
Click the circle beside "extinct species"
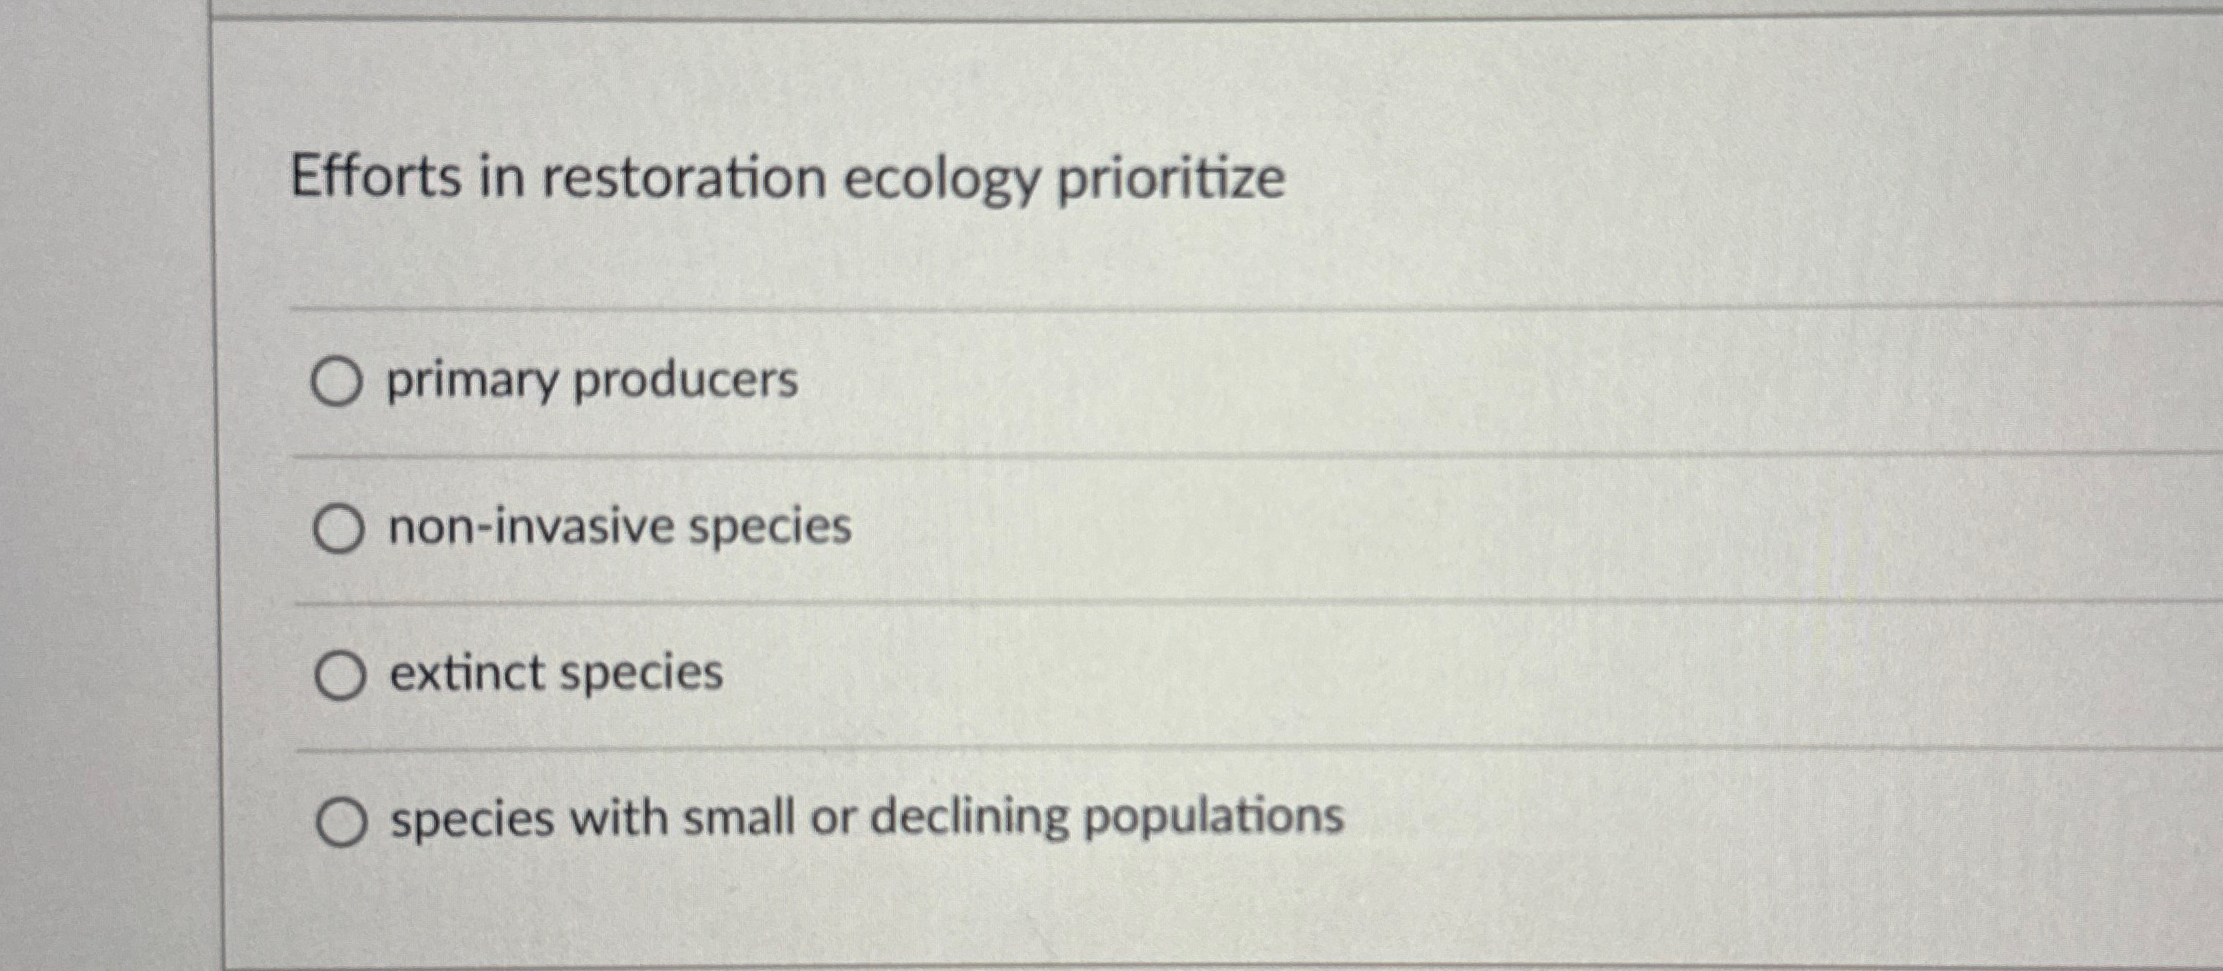click(x=340, y=675)
